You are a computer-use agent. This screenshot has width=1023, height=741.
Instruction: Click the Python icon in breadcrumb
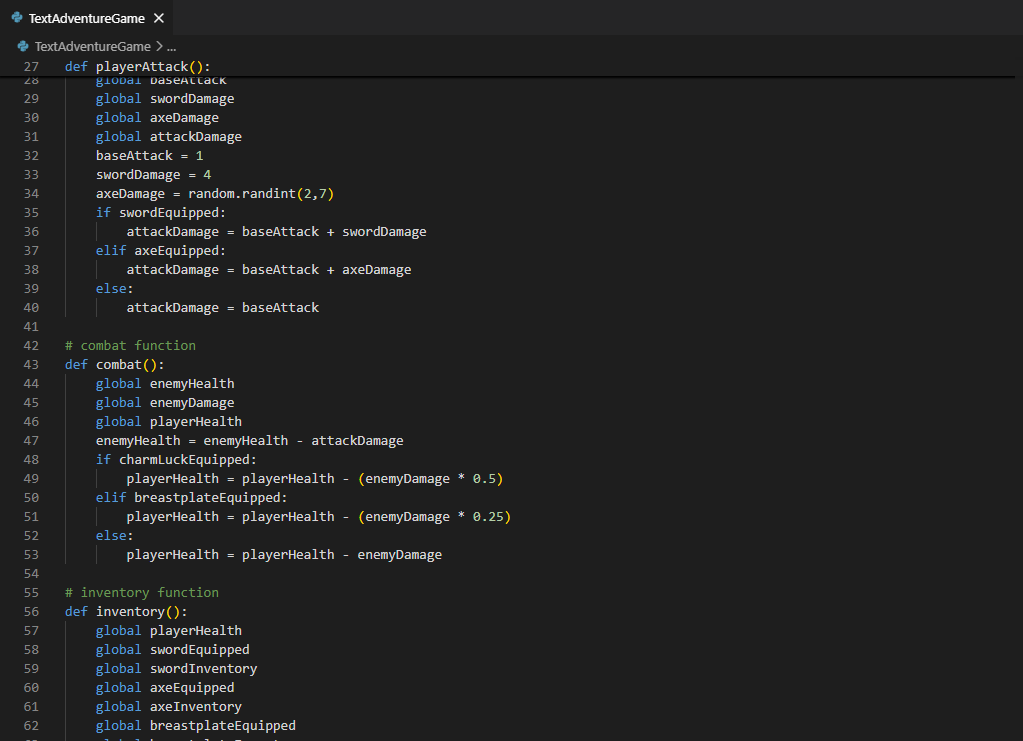pyautogui.click(x=23, y=46)
